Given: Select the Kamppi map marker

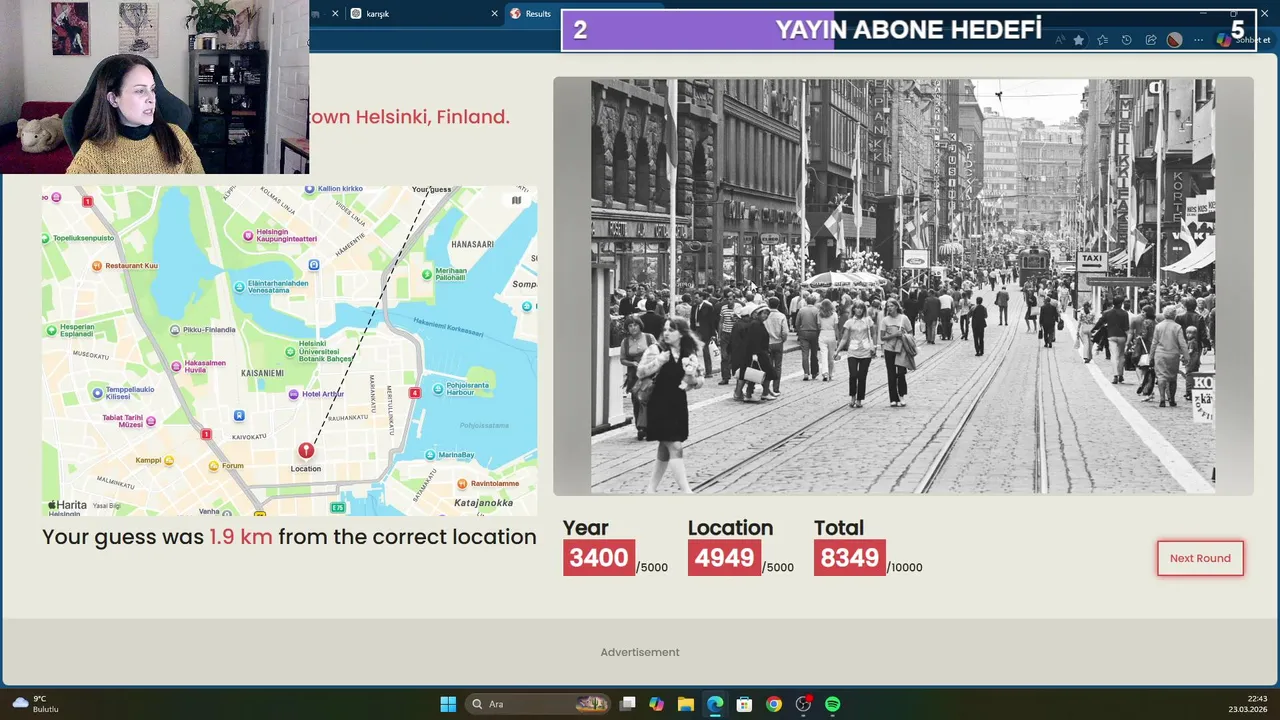Looking at the screenshot, I should [x=169, y=460].
